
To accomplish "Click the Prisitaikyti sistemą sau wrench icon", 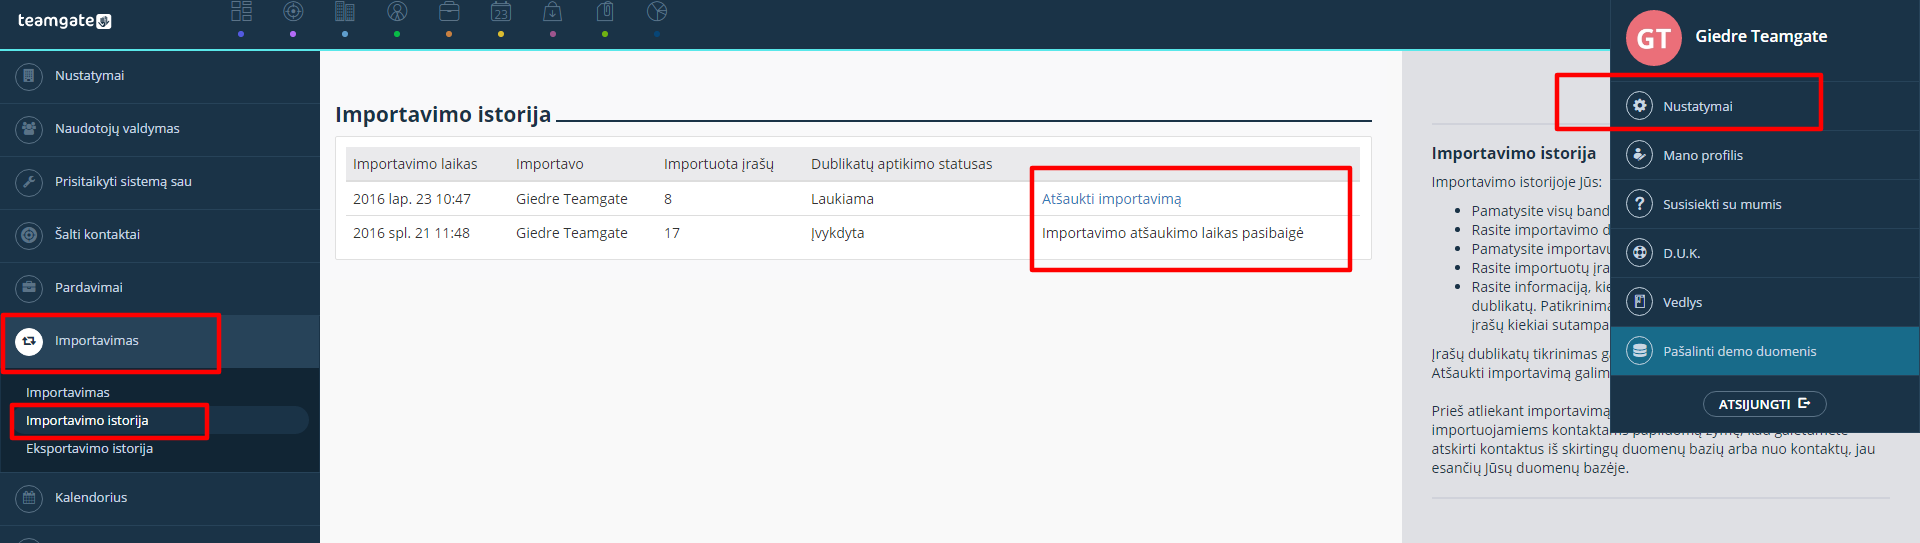I will 29,182.
